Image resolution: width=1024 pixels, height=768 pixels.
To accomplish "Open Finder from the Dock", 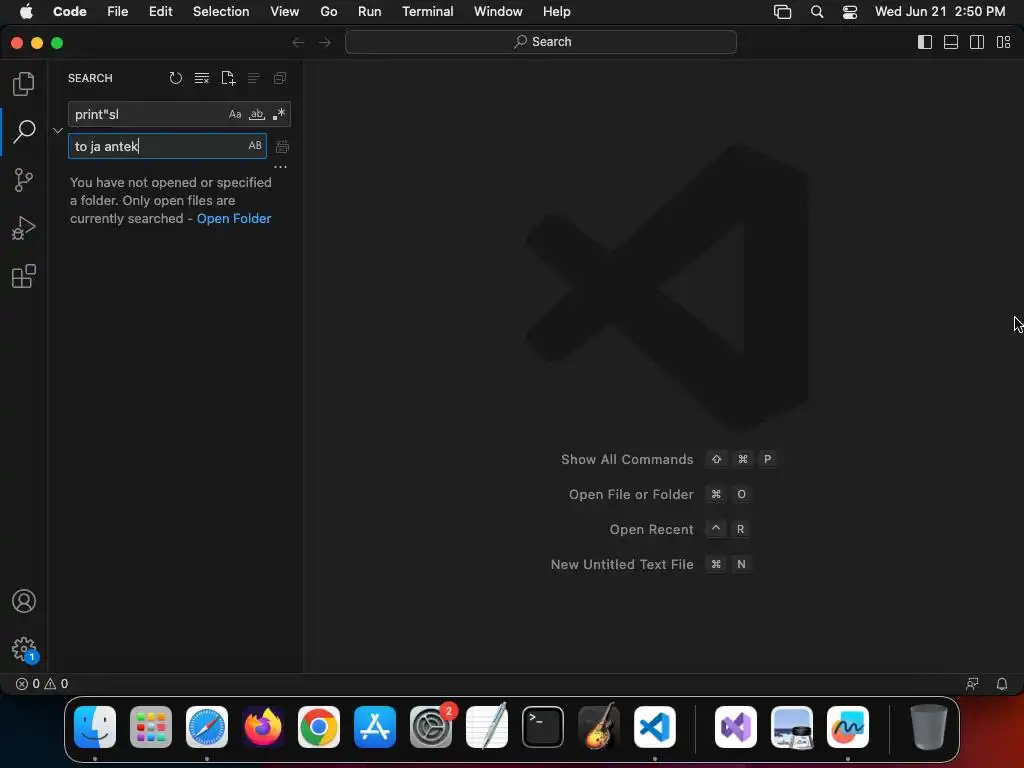I will 95,727.
